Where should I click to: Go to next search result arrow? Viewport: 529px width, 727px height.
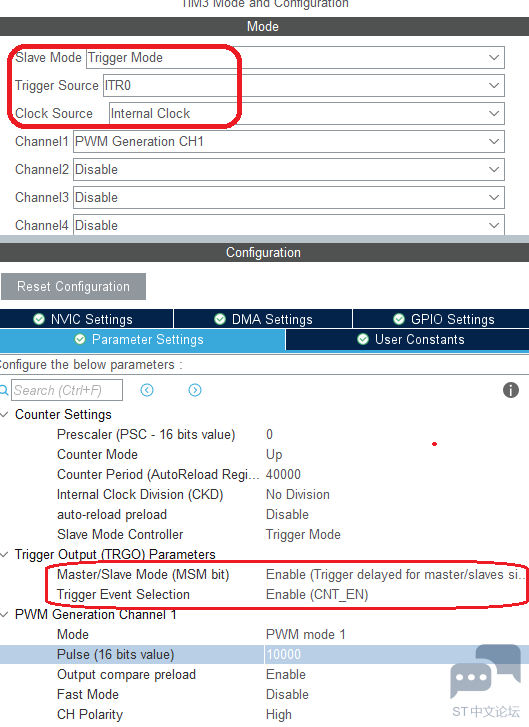click(195, 390)
